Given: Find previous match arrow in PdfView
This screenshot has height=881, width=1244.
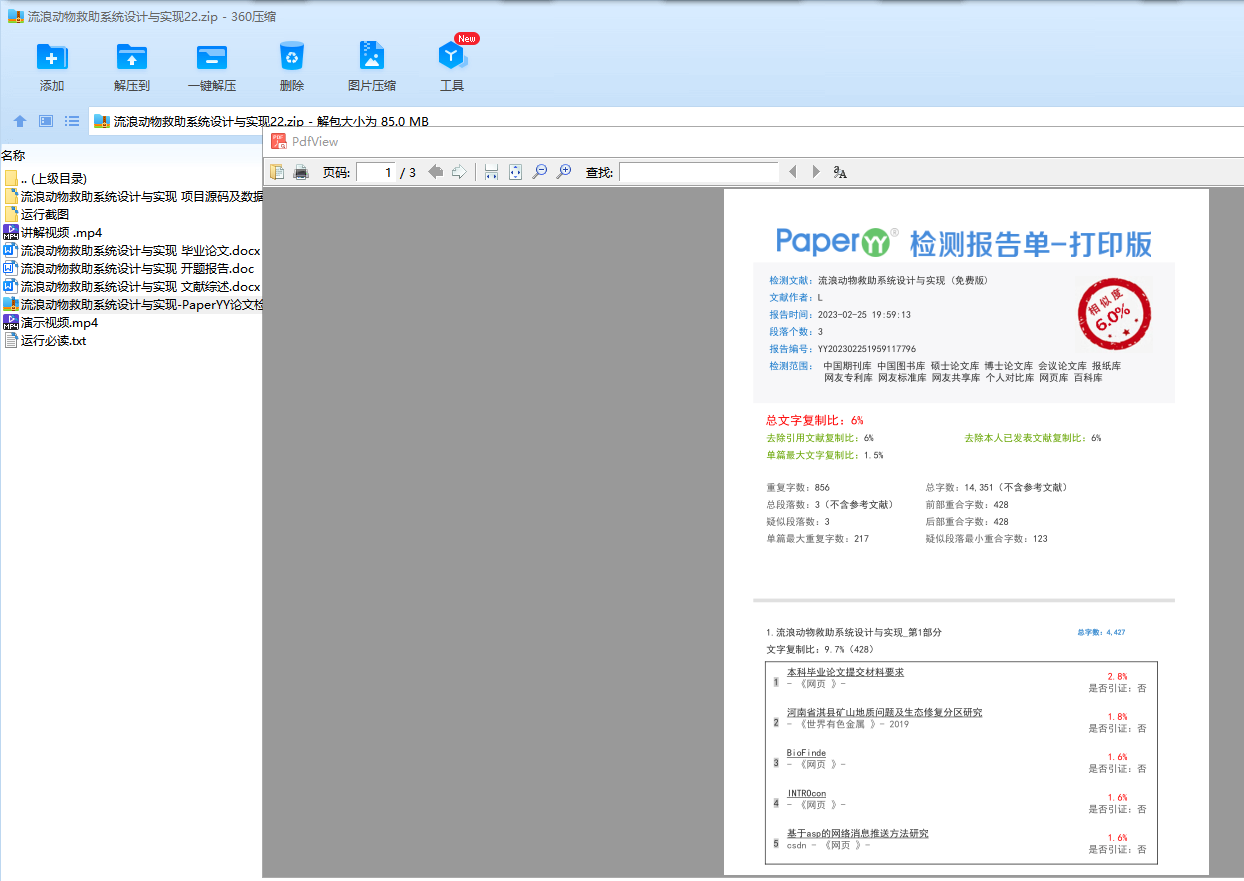Looking at the screenshot, I should 793,172.
